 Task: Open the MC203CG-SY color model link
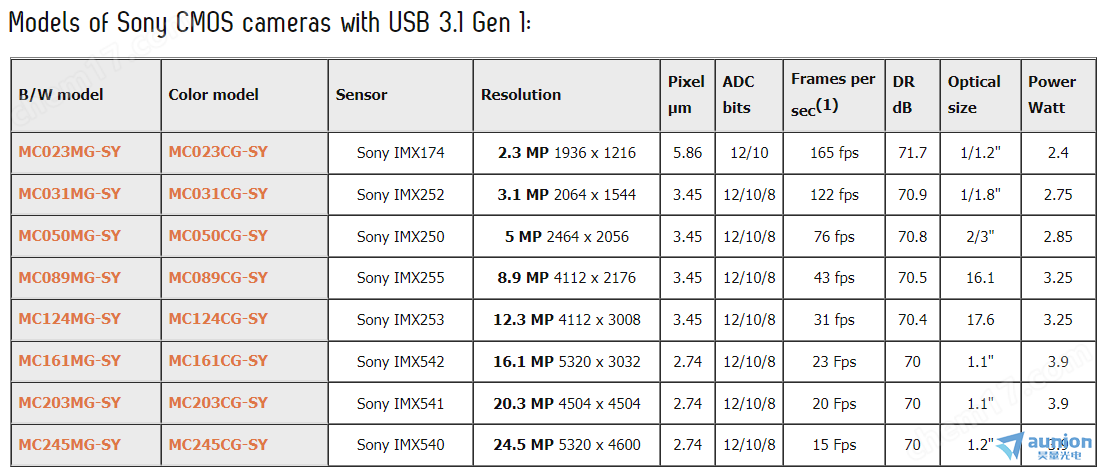tap(218, 403)
